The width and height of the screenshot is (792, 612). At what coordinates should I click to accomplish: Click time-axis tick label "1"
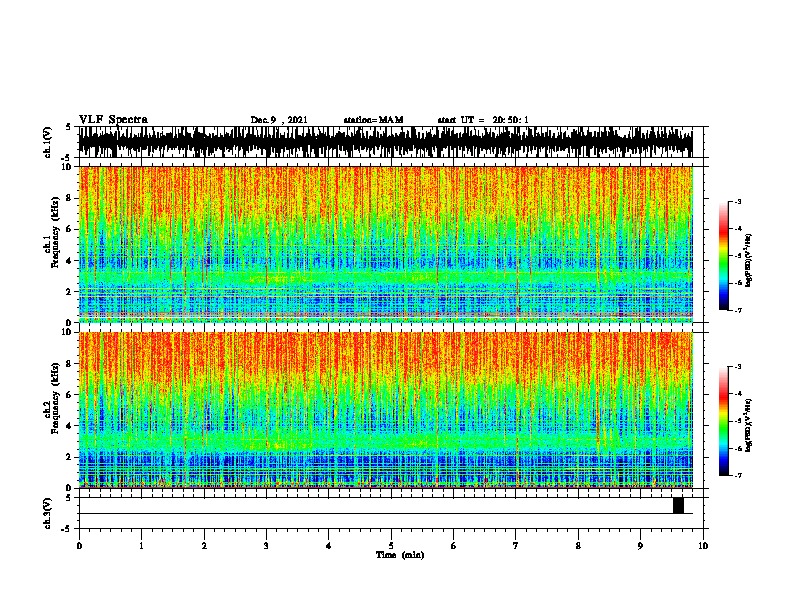(141, 546)
